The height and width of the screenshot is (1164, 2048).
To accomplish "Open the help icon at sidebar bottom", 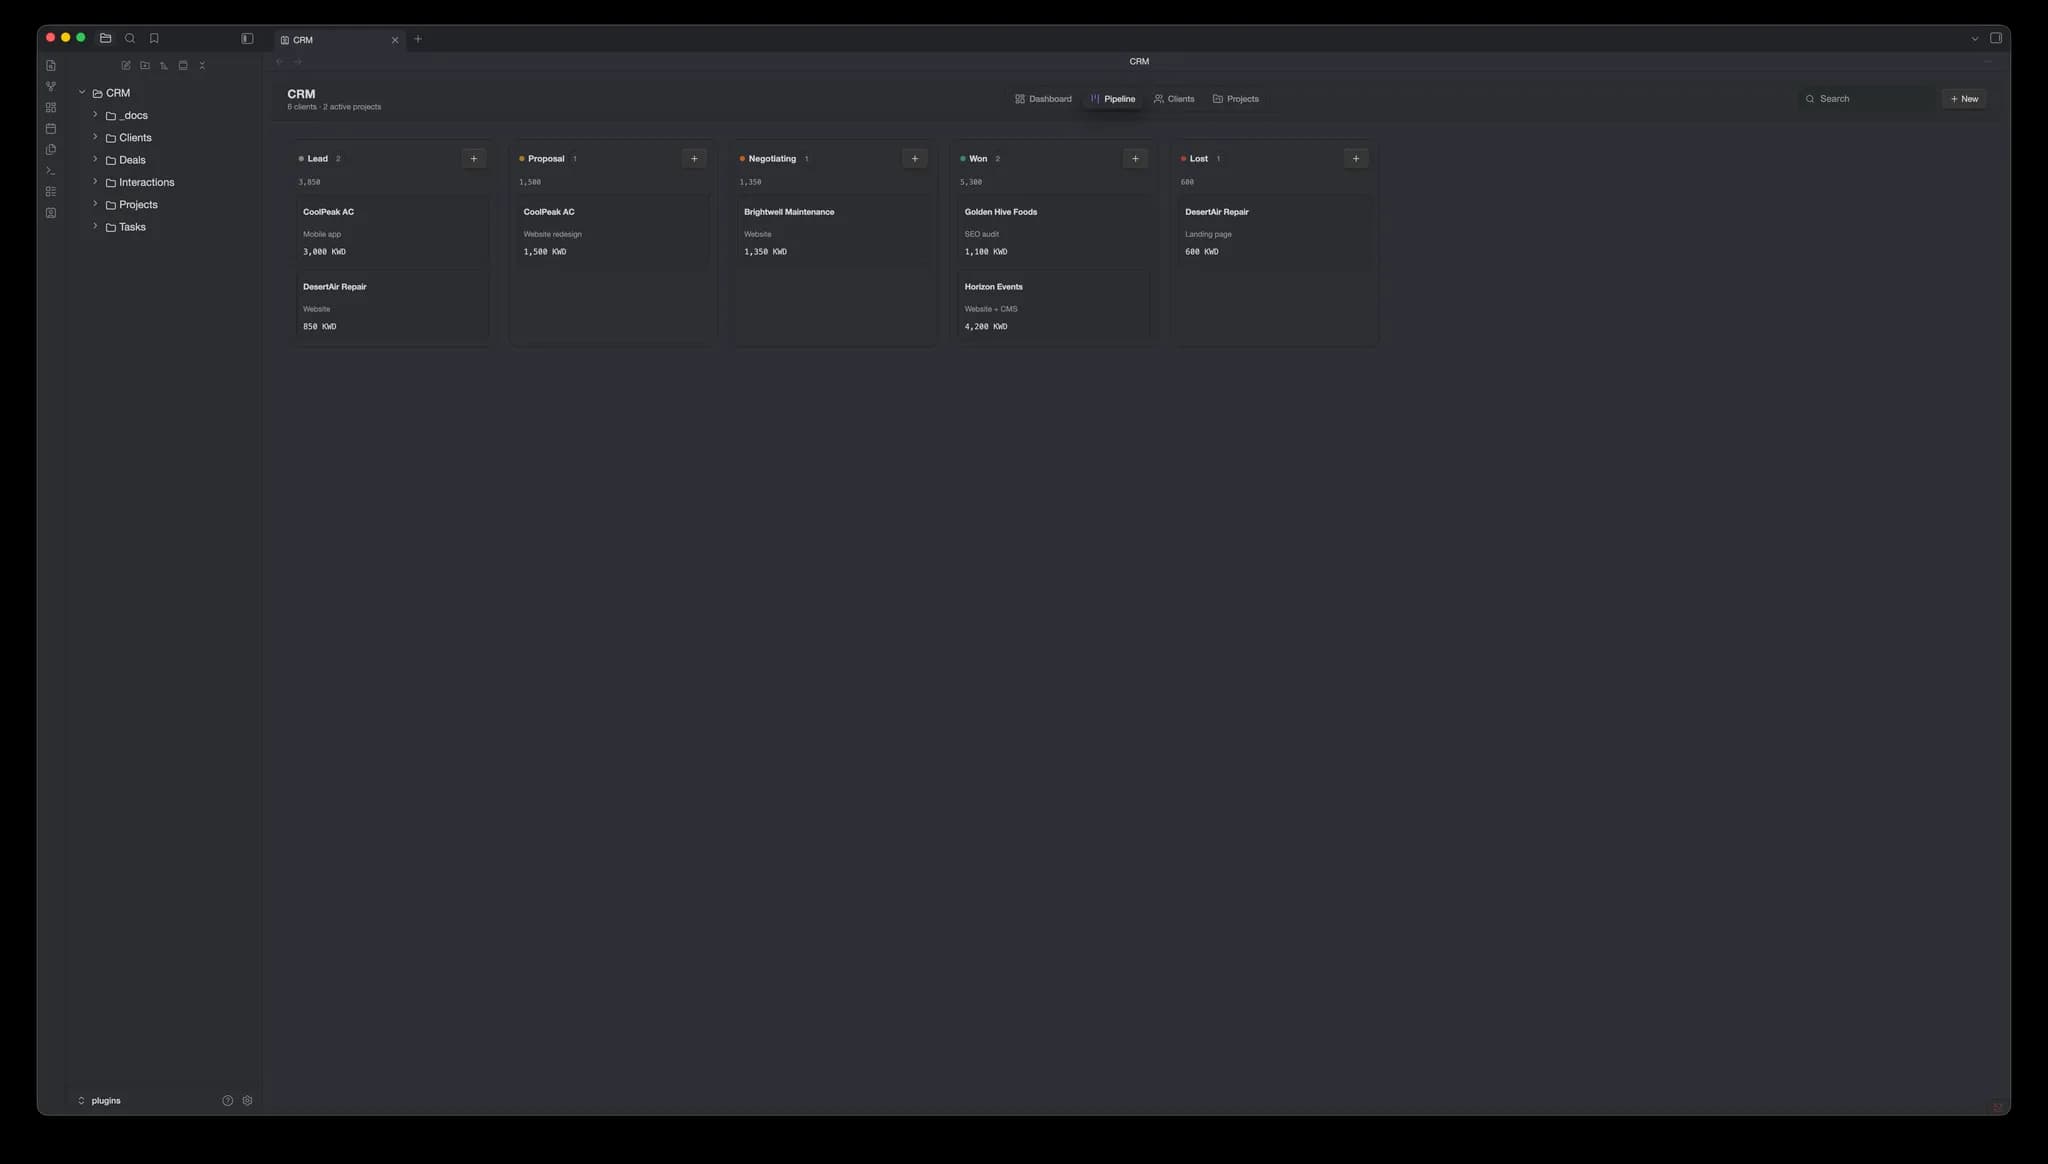I will pyautogui.click(x=227, y=1100).
